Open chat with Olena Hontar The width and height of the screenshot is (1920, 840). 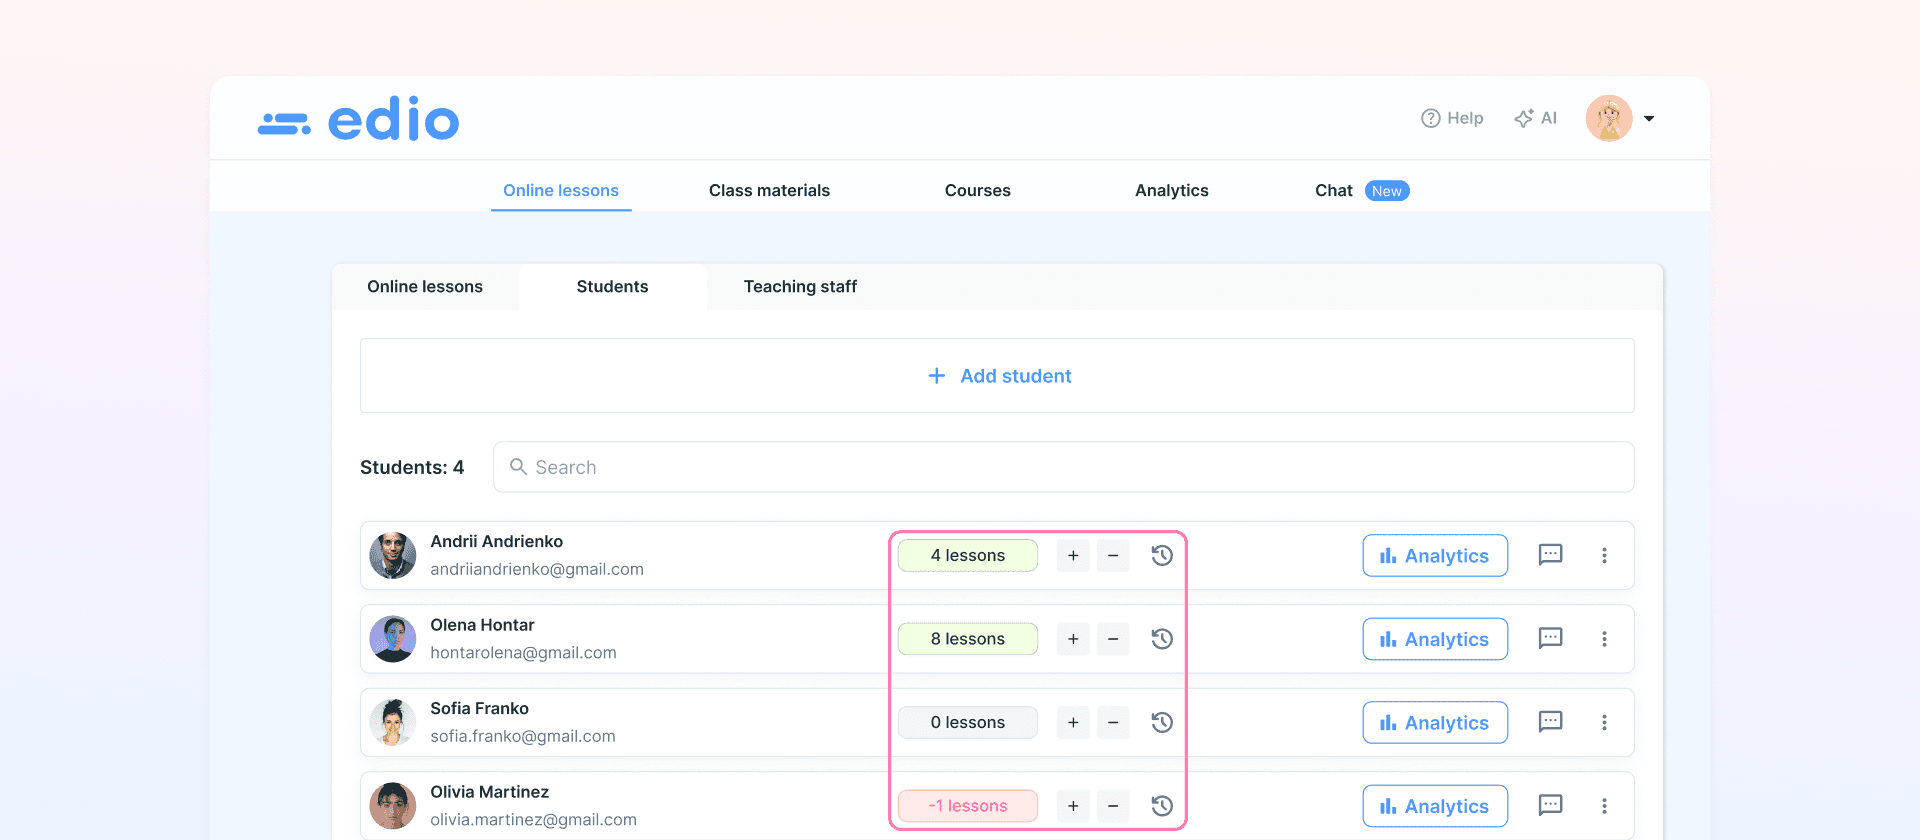(1550, 638)
